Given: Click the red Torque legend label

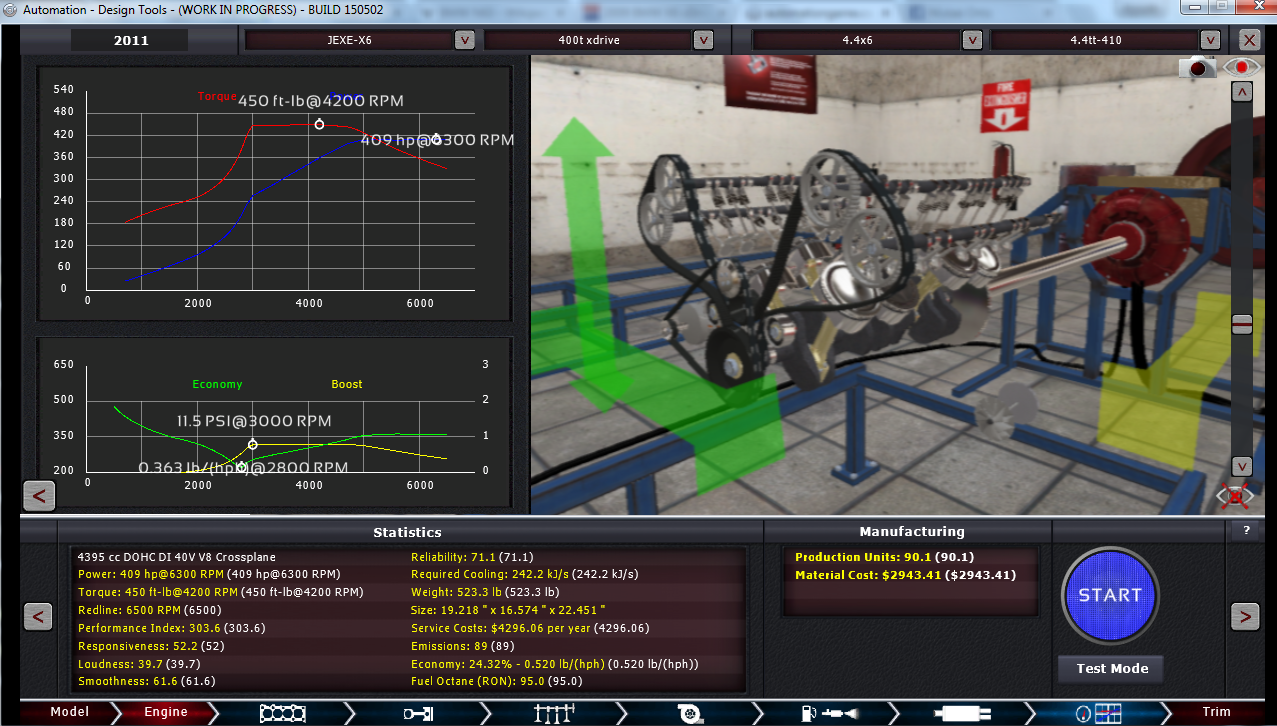Looking at the screenshot, I should tap(217, 97).
